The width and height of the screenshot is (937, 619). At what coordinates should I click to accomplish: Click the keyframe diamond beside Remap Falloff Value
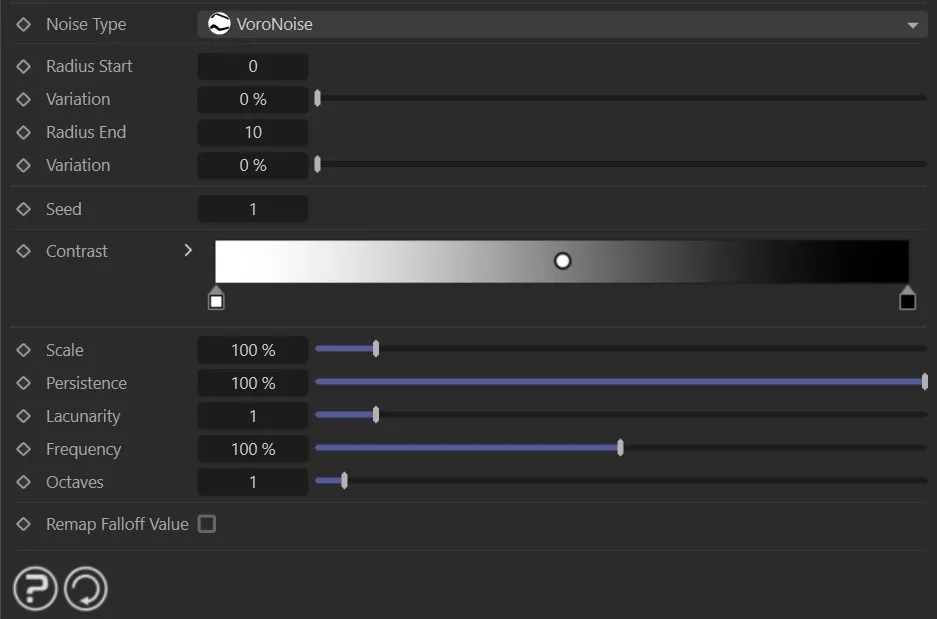point(24,524)
